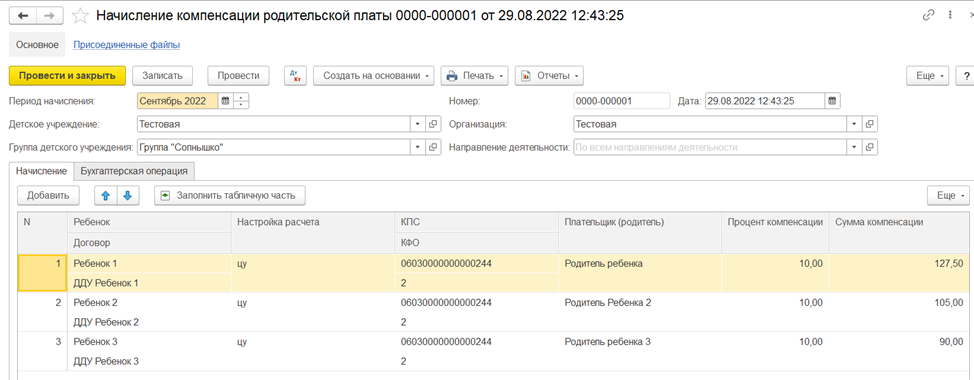Image resolution: width=974 pixels, height=380 pixels.
Task: Click Группа "Солнышко" field
Action: [273, 147]
